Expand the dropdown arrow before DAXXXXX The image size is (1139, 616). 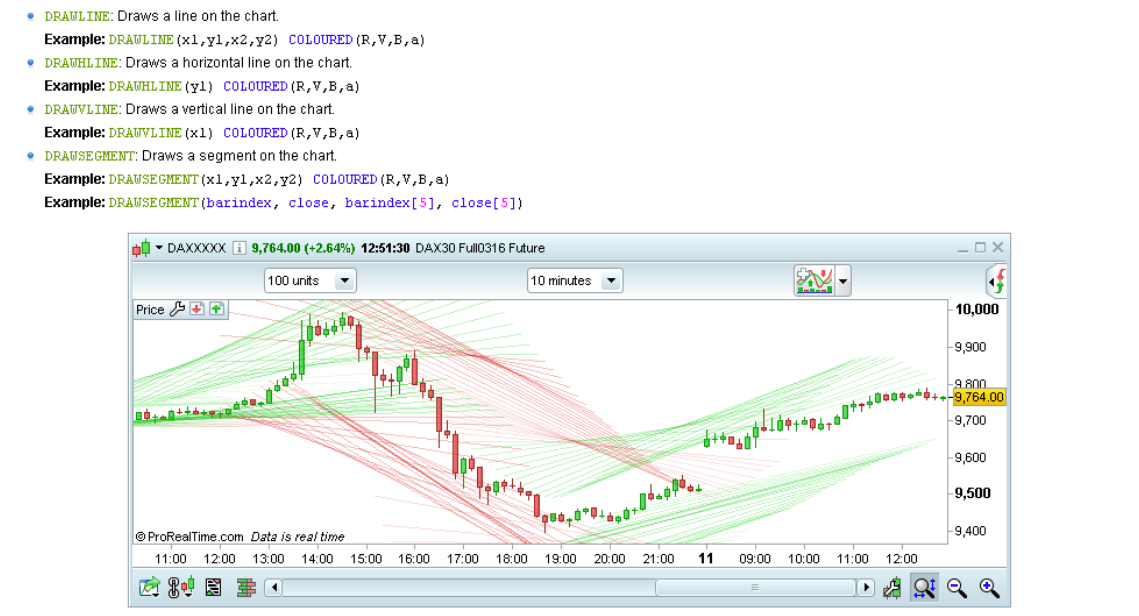pyautogui.click(x=159, y=248)
